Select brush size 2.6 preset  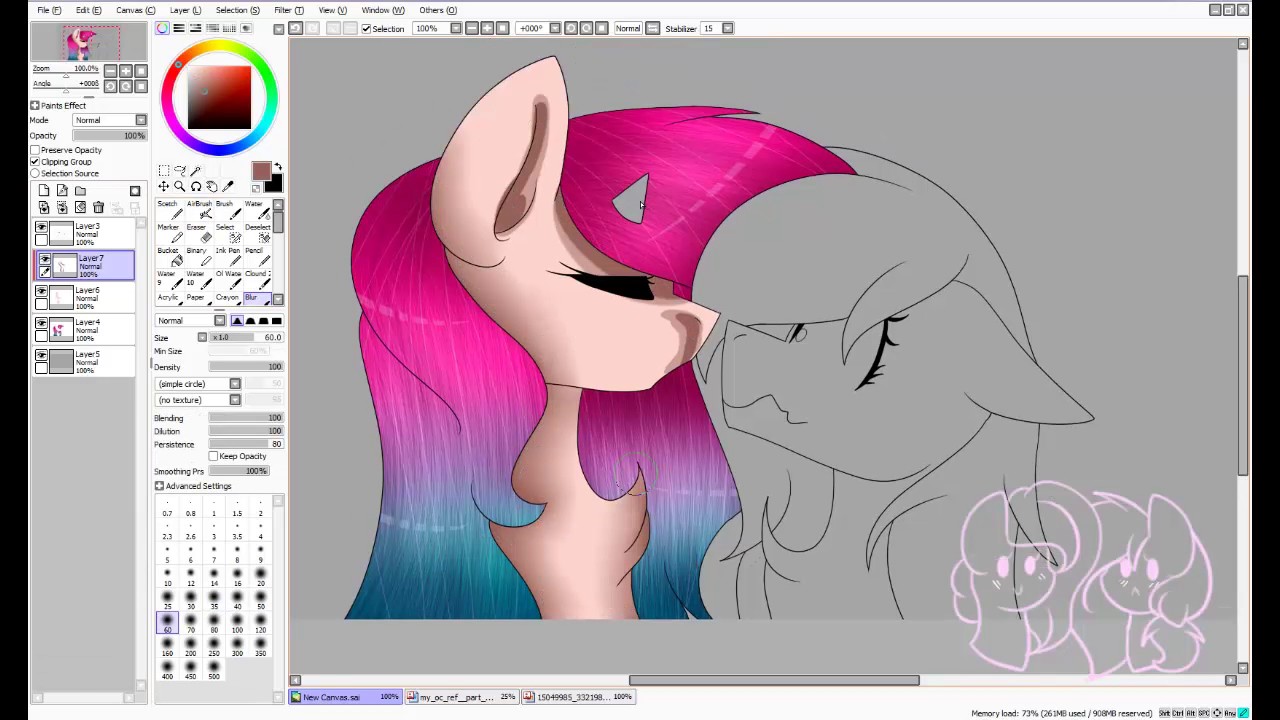tap(190, 531)
